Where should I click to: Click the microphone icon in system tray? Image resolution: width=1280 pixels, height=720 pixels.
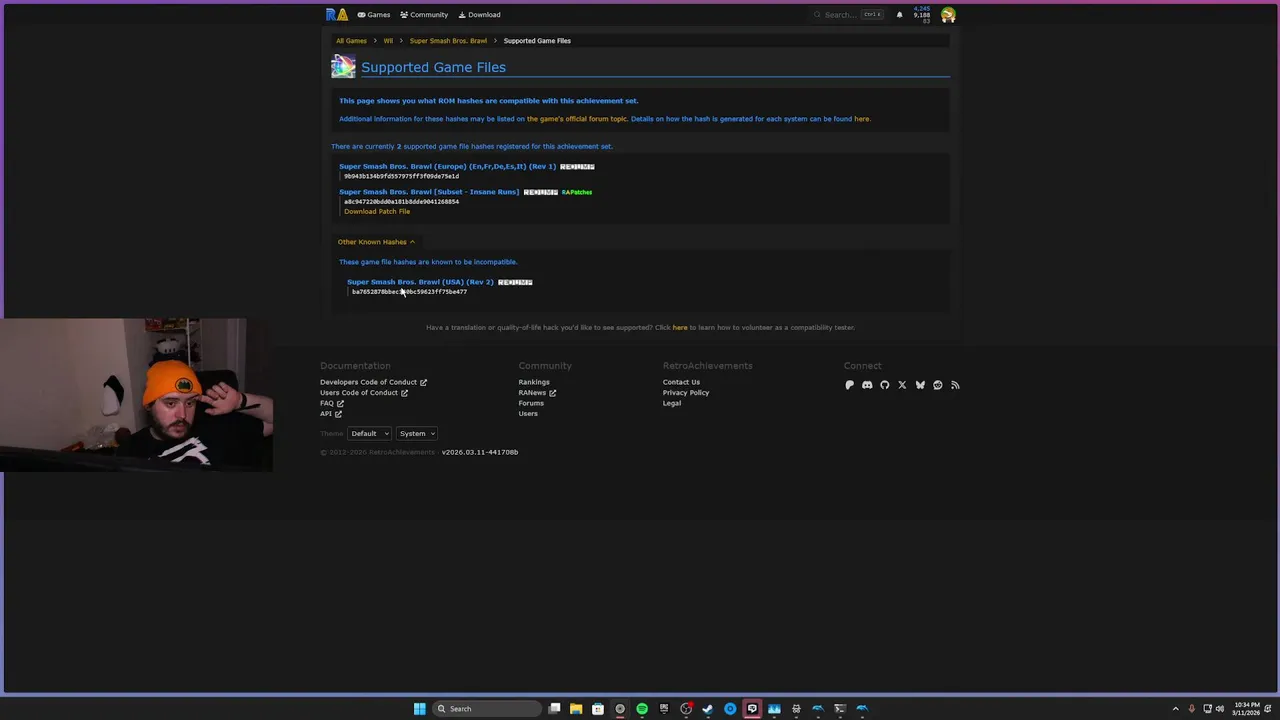click(x=1191, y=709)
